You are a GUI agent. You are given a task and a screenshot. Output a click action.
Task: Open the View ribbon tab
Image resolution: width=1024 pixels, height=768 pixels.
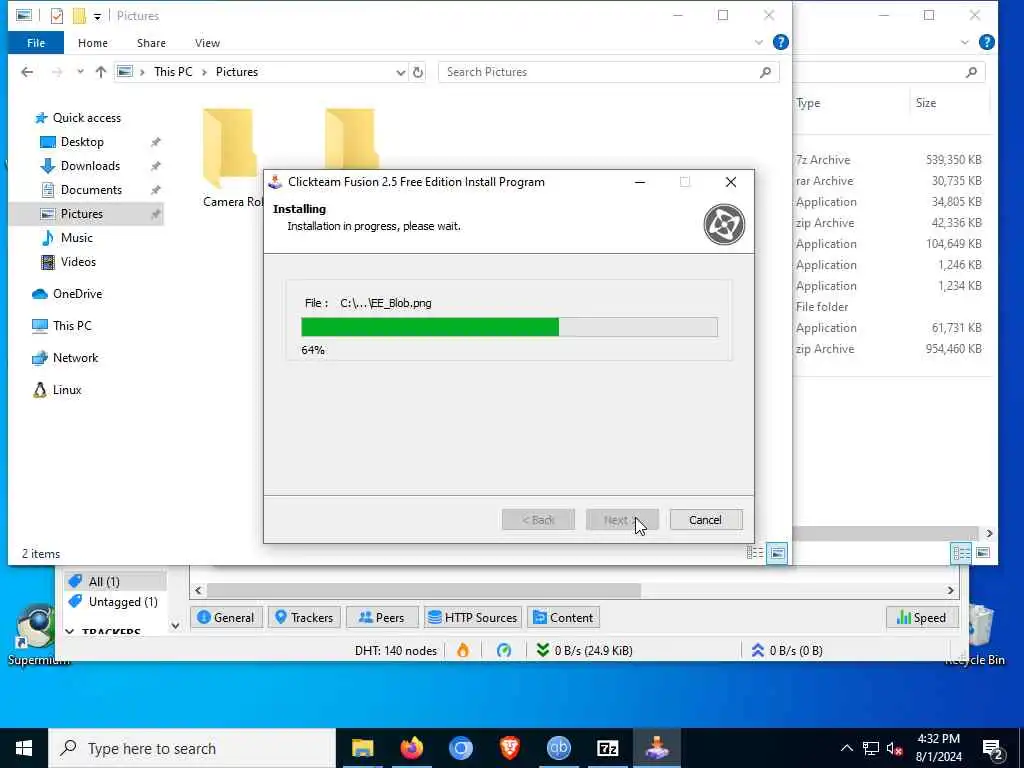point(207,43)
